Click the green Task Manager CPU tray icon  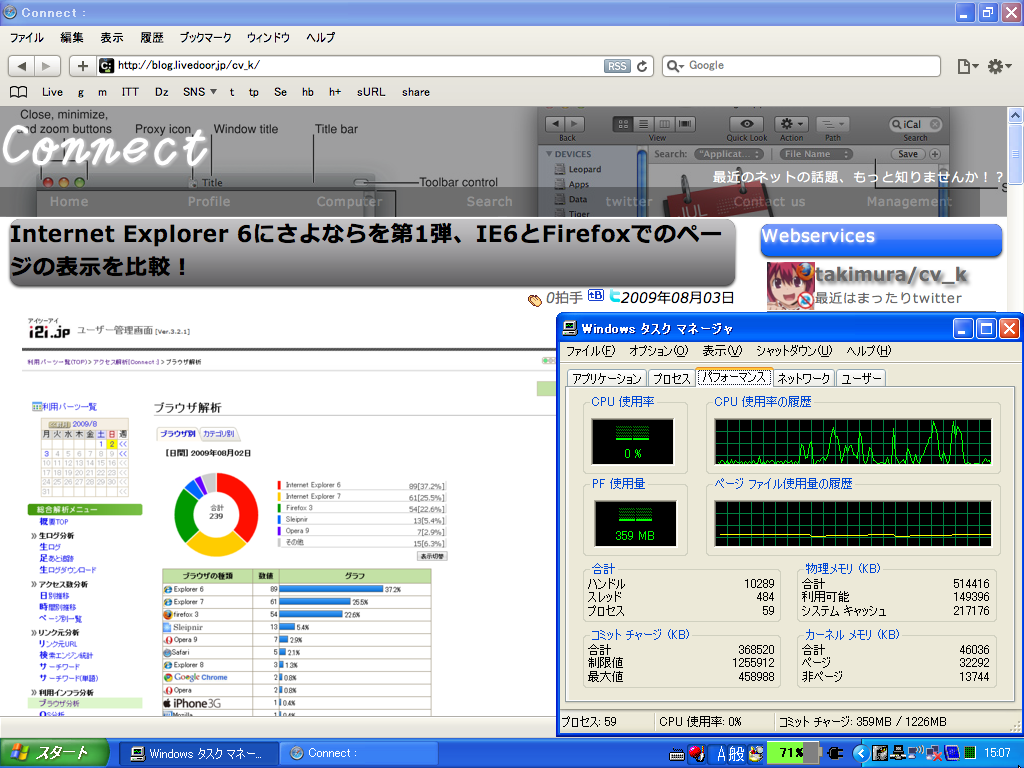tap(969, 754)
